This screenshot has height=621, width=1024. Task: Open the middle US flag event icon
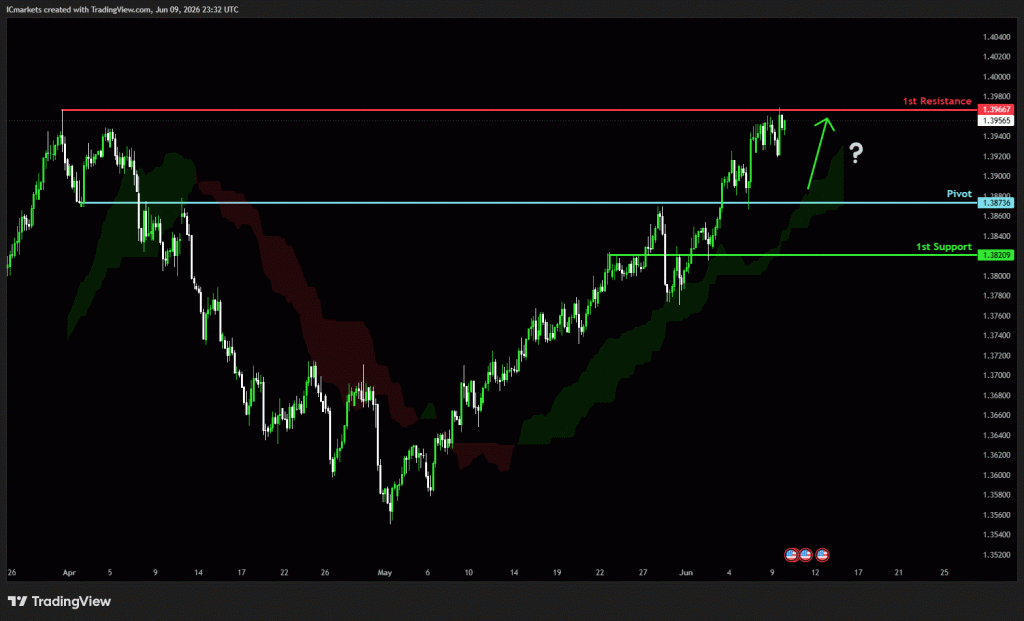click(806, 555)
